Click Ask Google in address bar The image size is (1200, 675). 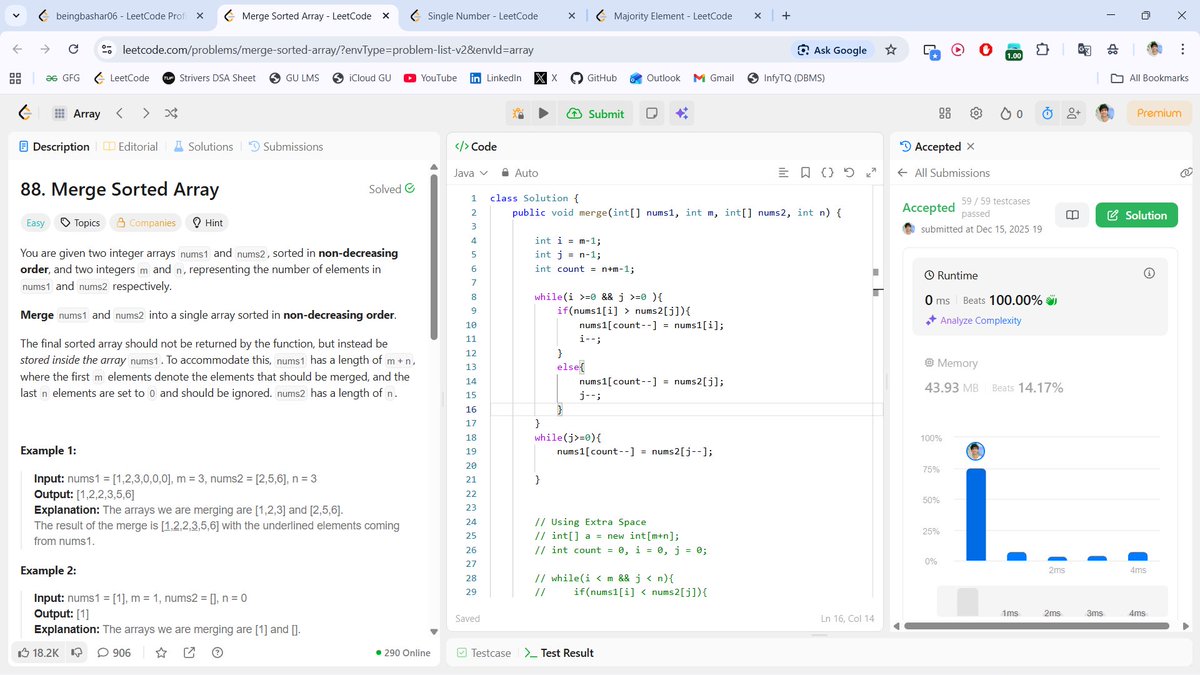pyautogui.click(x=832, y=50)
